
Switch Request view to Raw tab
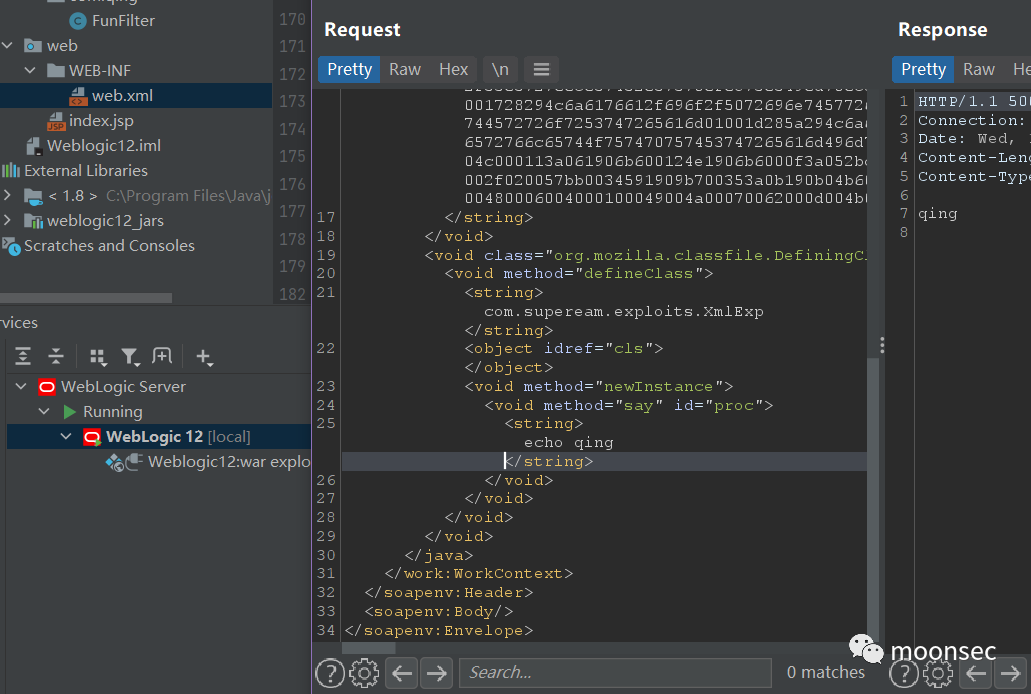[404, 70]
